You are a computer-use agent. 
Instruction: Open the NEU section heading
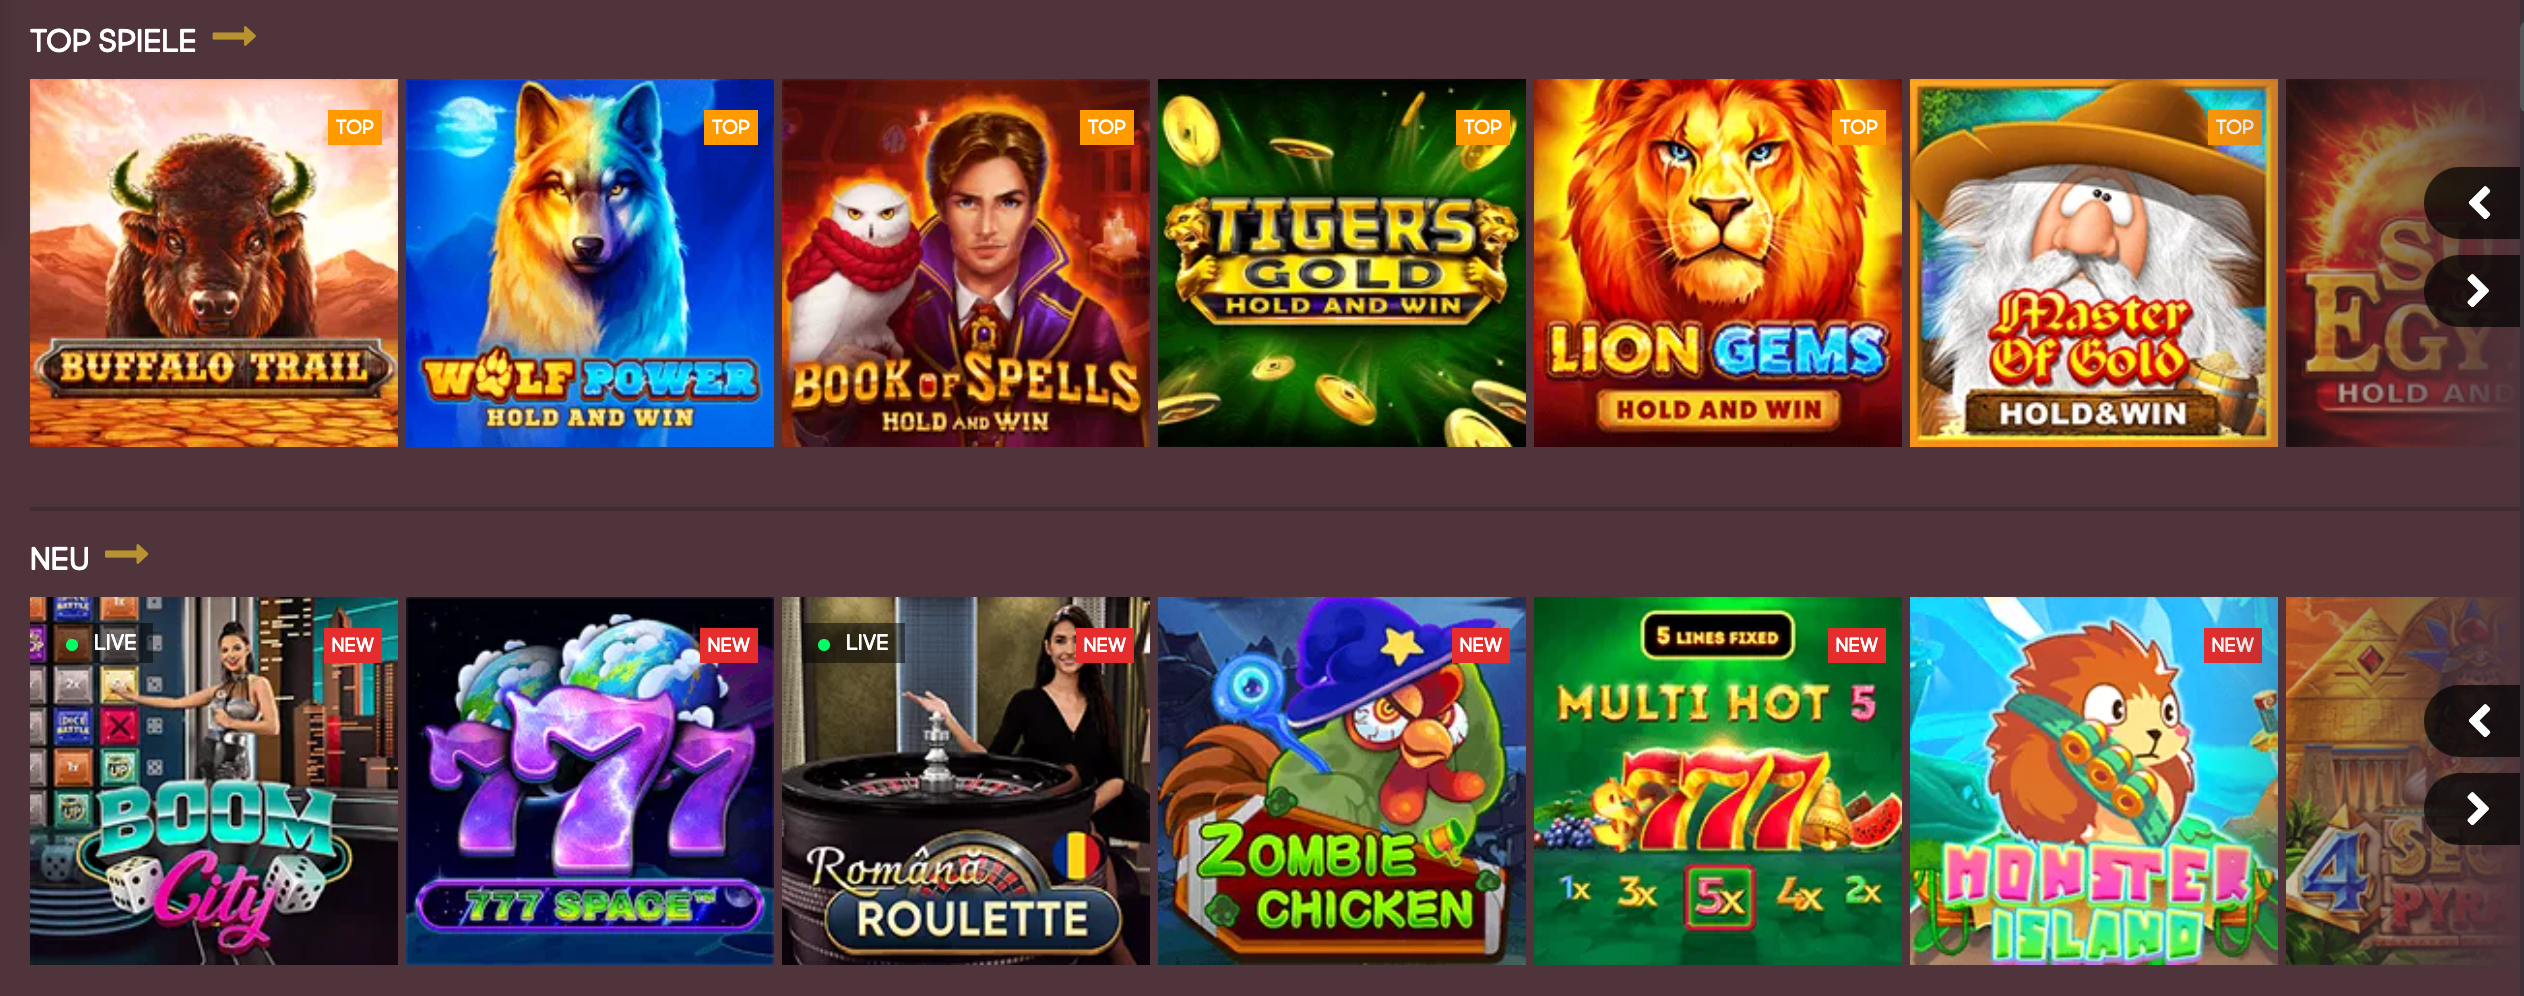60,559
